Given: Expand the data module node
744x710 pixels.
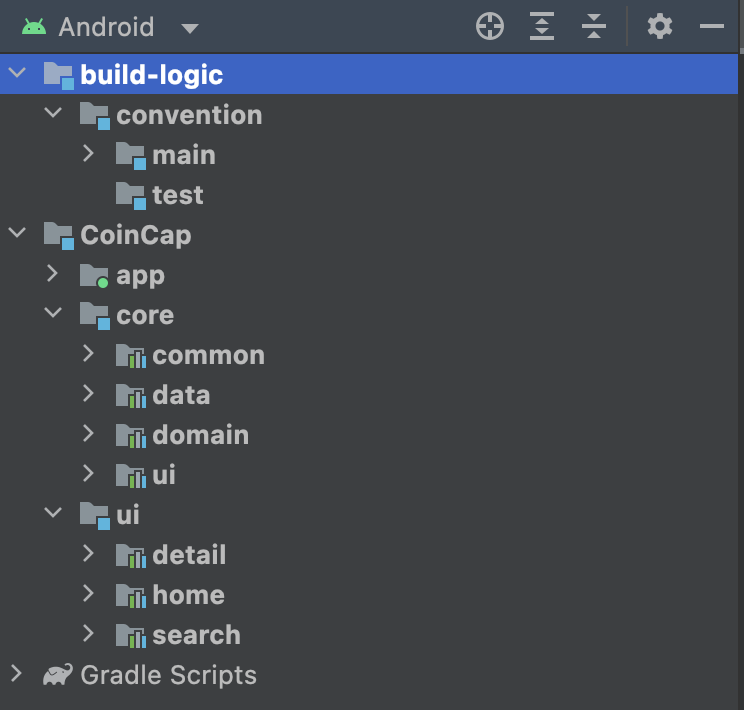Looking at the screenshot, I should 88,393.
